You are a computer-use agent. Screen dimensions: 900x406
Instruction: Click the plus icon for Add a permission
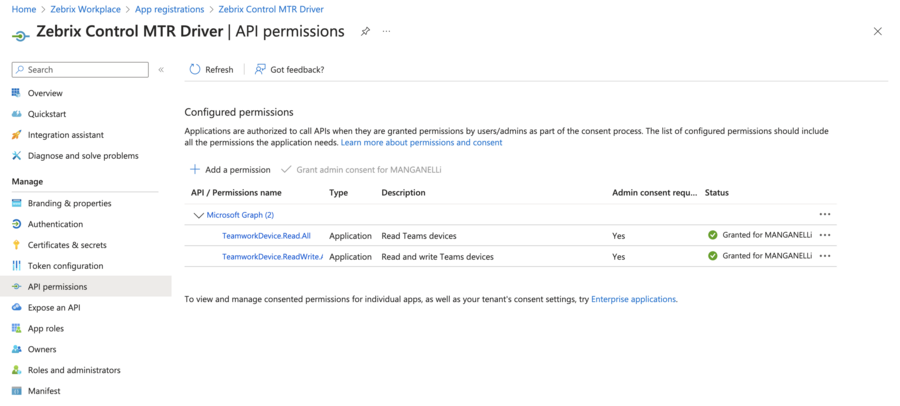click(195, 169)
